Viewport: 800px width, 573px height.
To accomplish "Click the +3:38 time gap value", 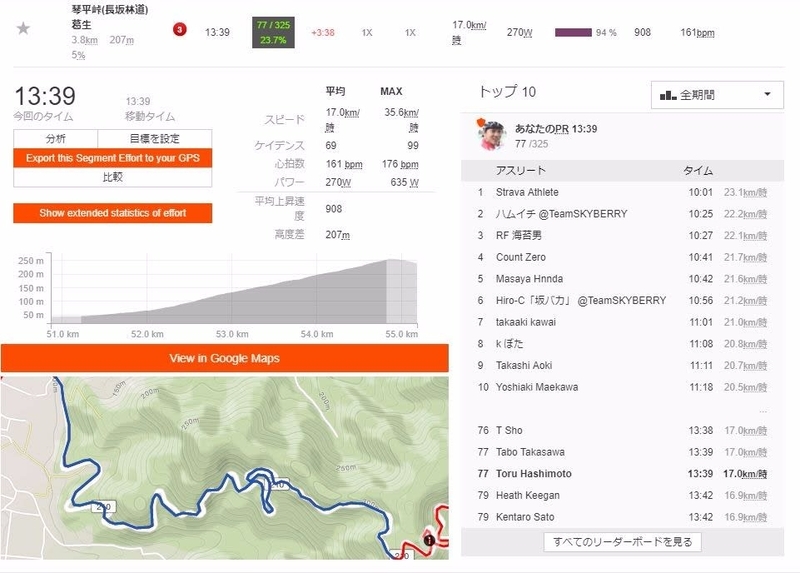I will click(322, 32).
